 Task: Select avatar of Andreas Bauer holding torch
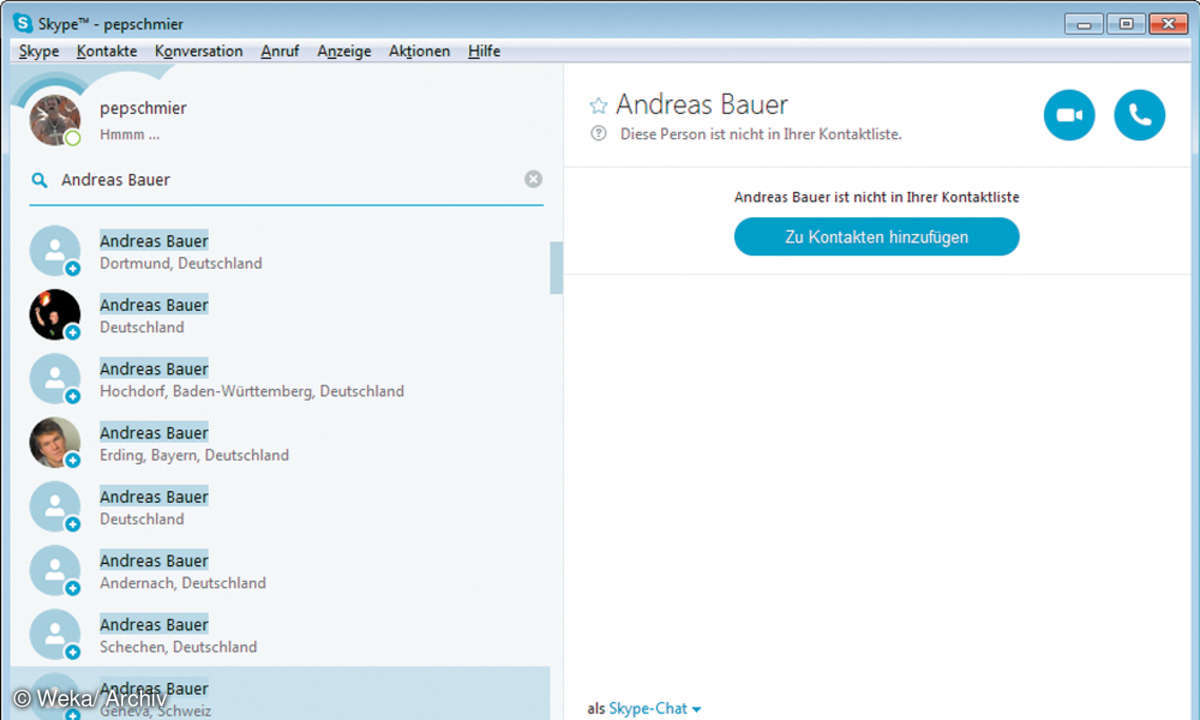click(55, 315)
